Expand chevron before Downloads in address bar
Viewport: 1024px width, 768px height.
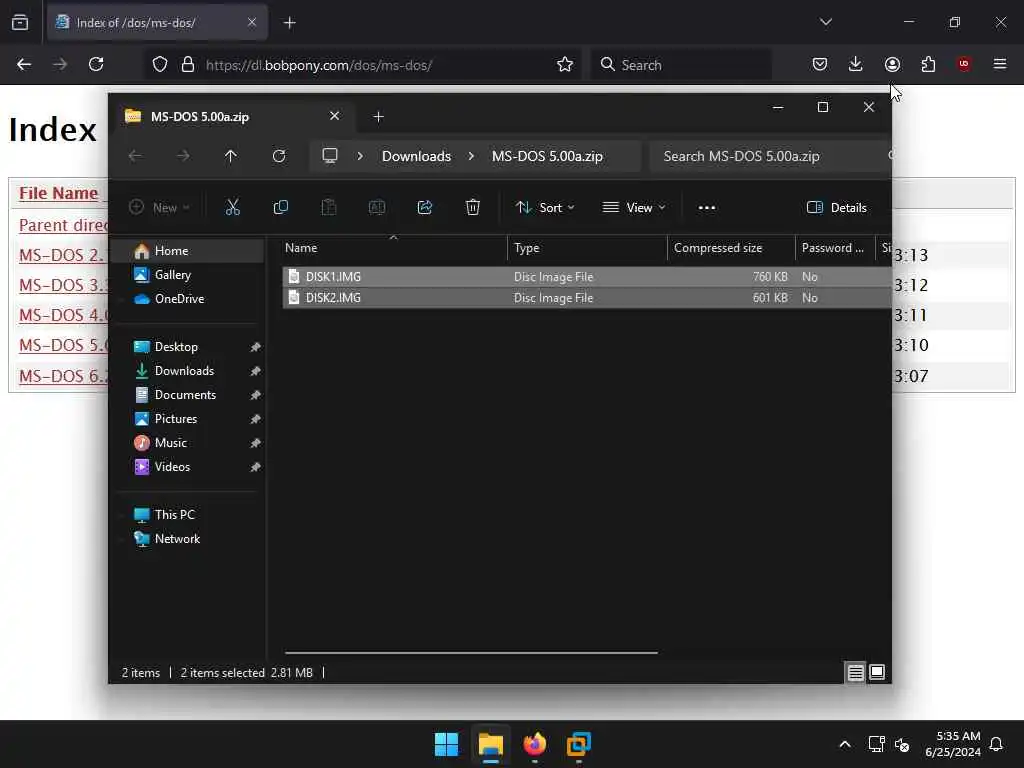pyautogui.click(x=360, y=156)
